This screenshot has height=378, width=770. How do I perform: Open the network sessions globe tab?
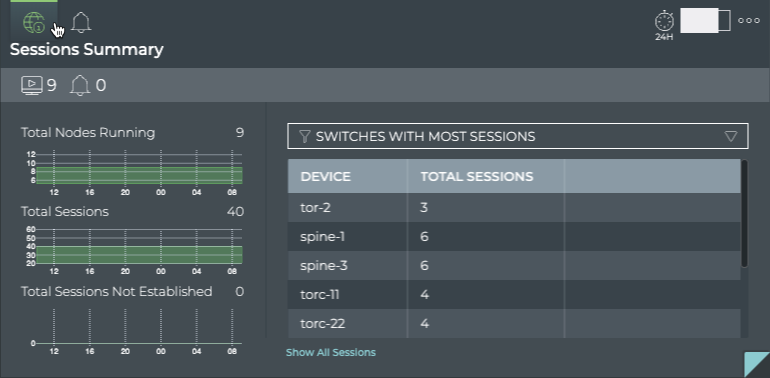[34, 23]
